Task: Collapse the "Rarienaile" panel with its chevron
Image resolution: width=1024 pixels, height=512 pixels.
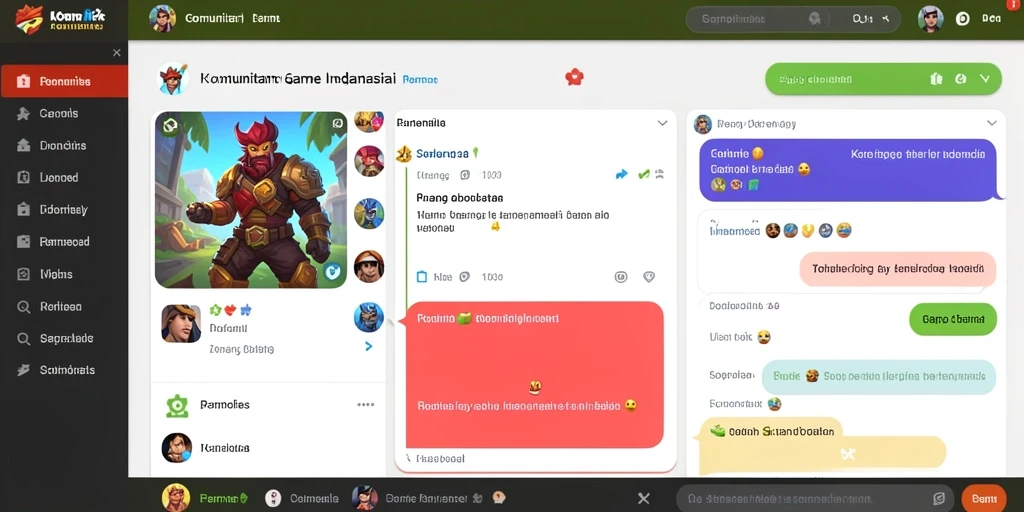Action: (662, 123)
